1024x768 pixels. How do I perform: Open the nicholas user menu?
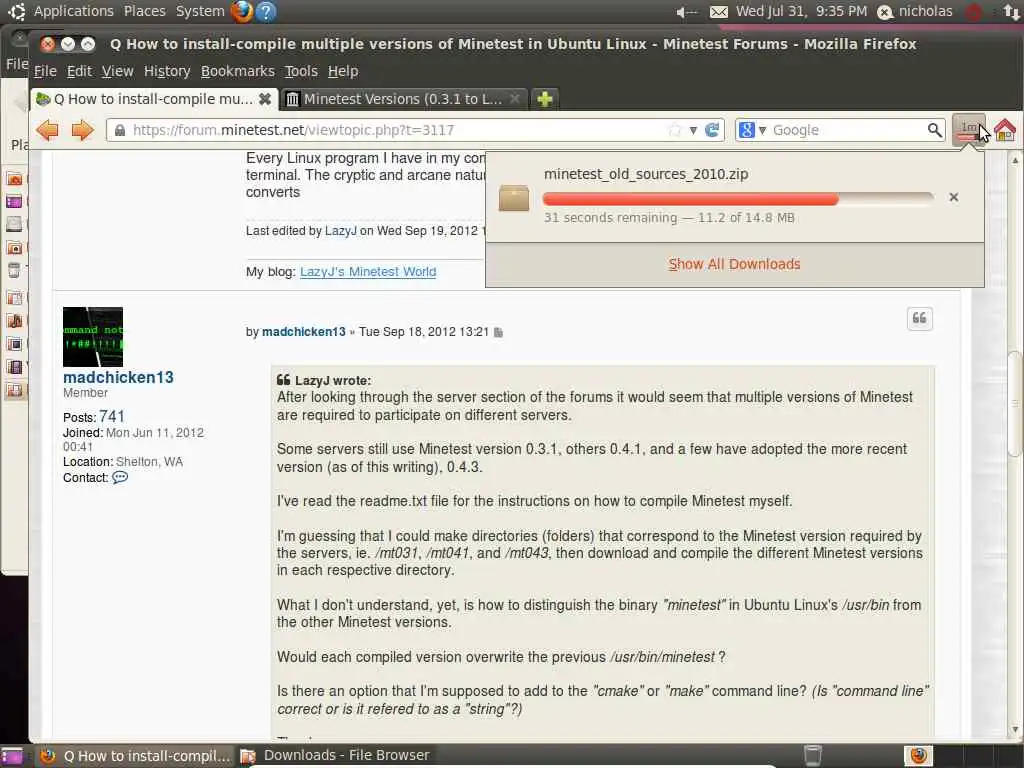tap(915, 11)
